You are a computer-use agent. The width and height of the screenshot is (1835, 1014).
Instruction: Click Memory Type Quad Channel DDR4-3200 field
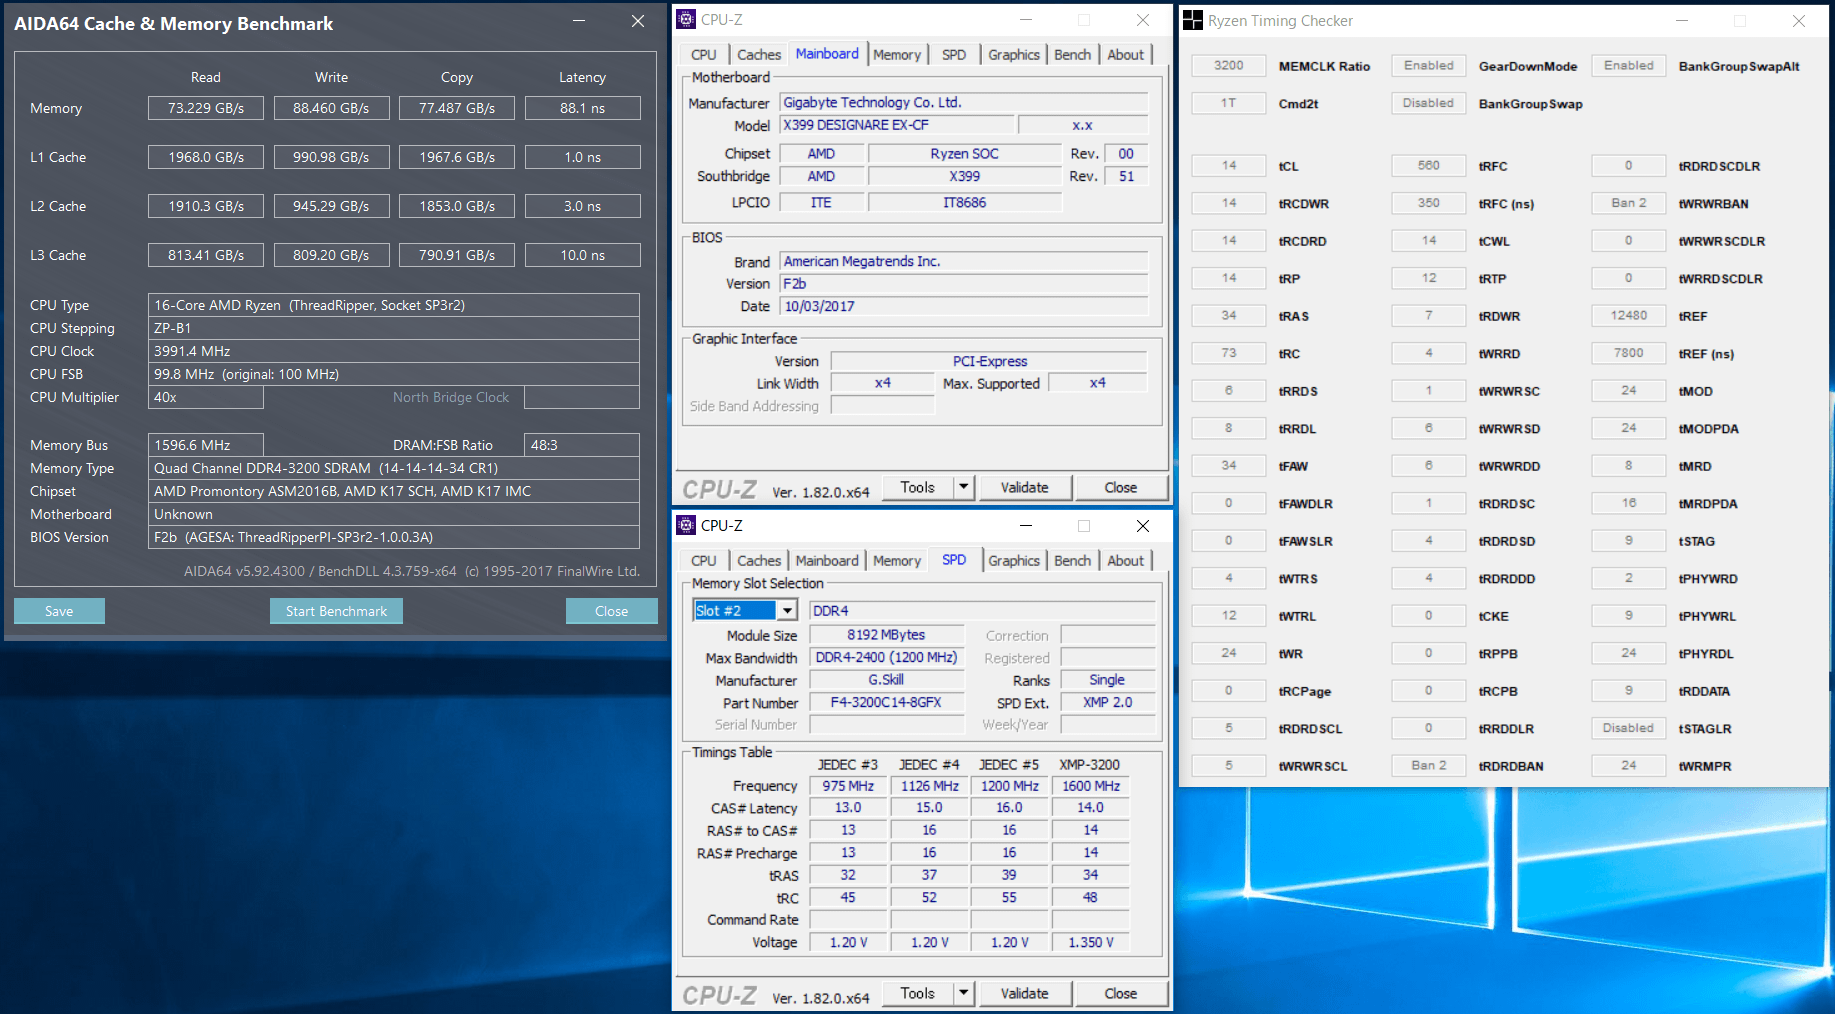point(394,468)
